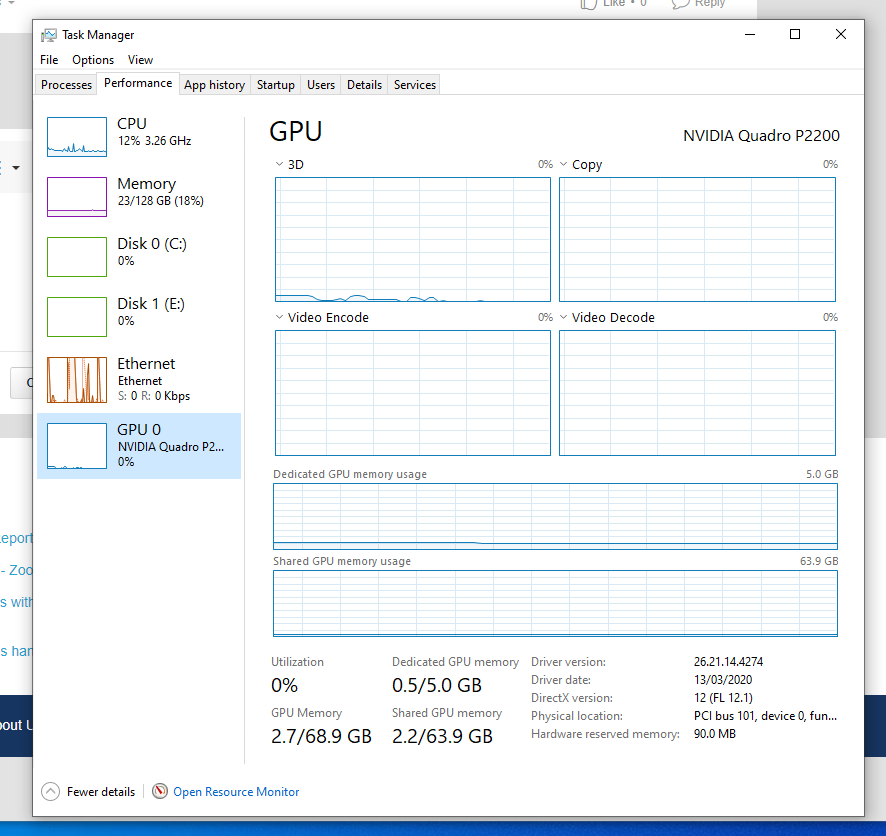Screen dimensions: 886x836
Task: Click the red Resource Monitor icon
Action: [160, 791]
